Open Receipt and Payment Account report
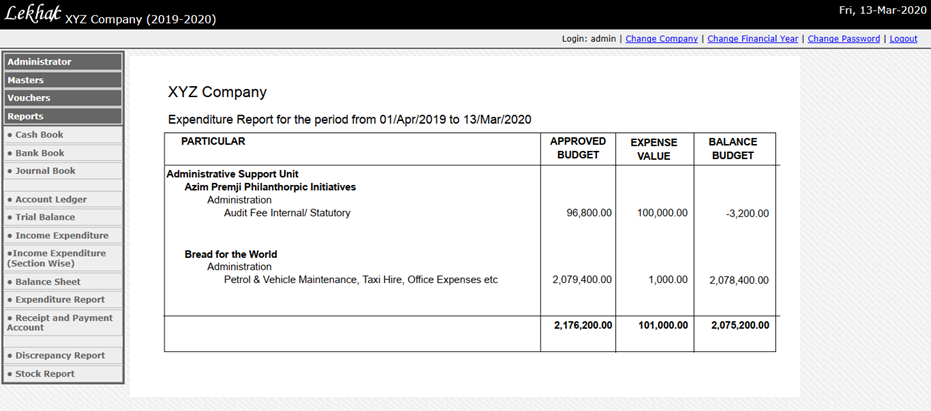931x411 pixels. click(63, 323)
